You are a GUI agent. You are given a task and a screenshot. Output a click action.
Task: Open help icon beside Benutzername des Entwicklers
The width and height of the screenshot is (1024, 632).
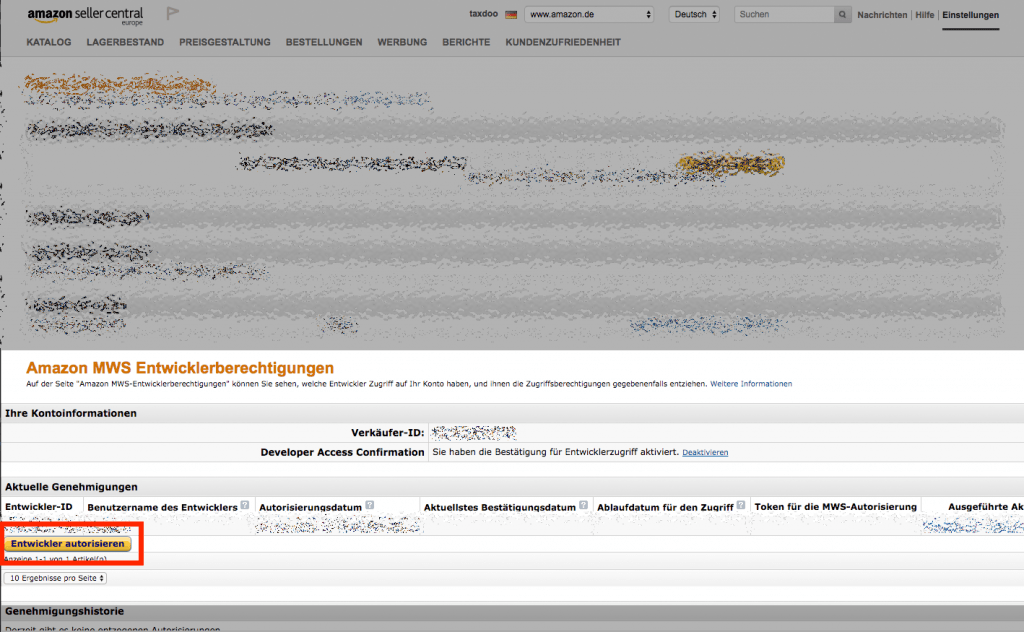[245, 505]
